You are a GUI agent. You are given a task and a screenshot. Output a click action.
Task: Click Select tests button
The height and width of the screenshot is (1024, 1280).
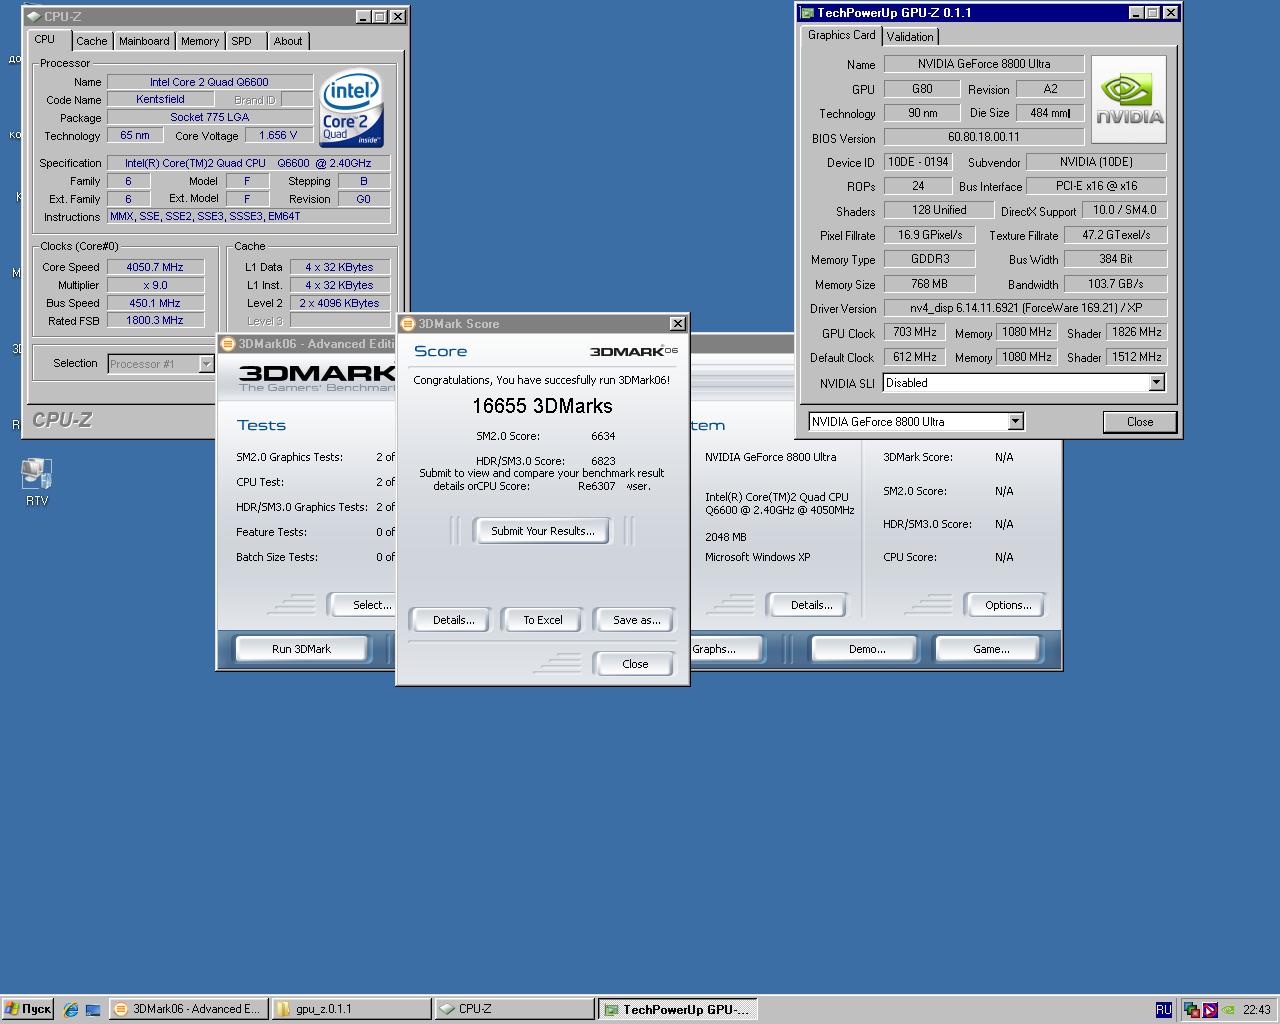[362, 605]
